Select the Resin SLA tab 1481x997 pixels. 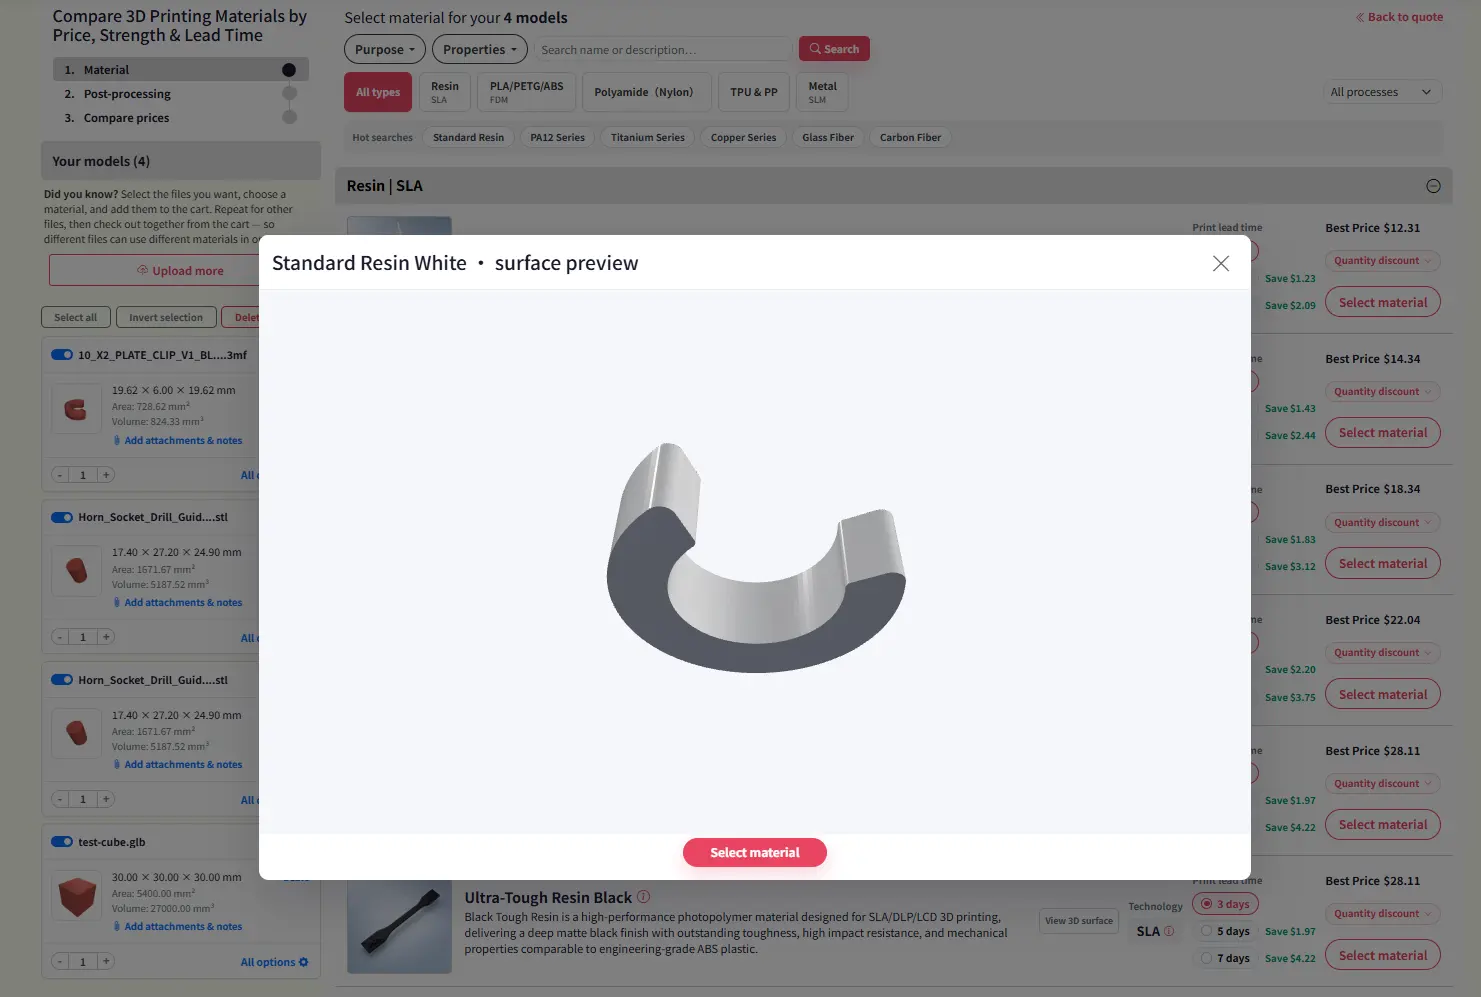(445, 92)
